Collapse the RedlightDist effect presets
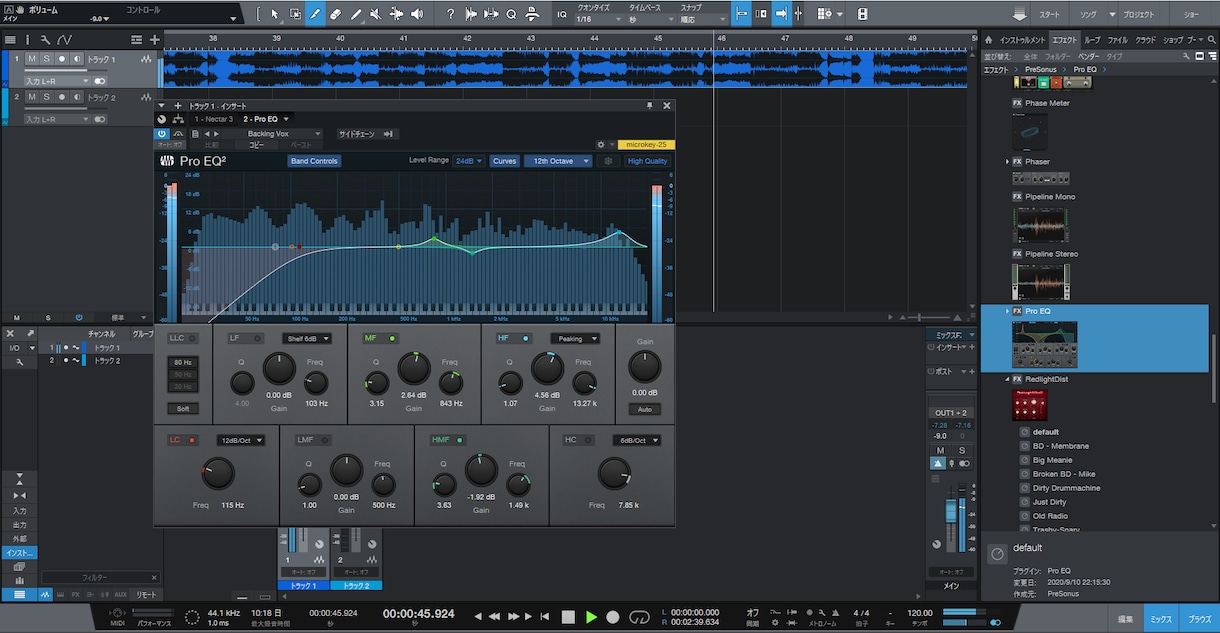Screen dimensions: 1220x633 1007,380
